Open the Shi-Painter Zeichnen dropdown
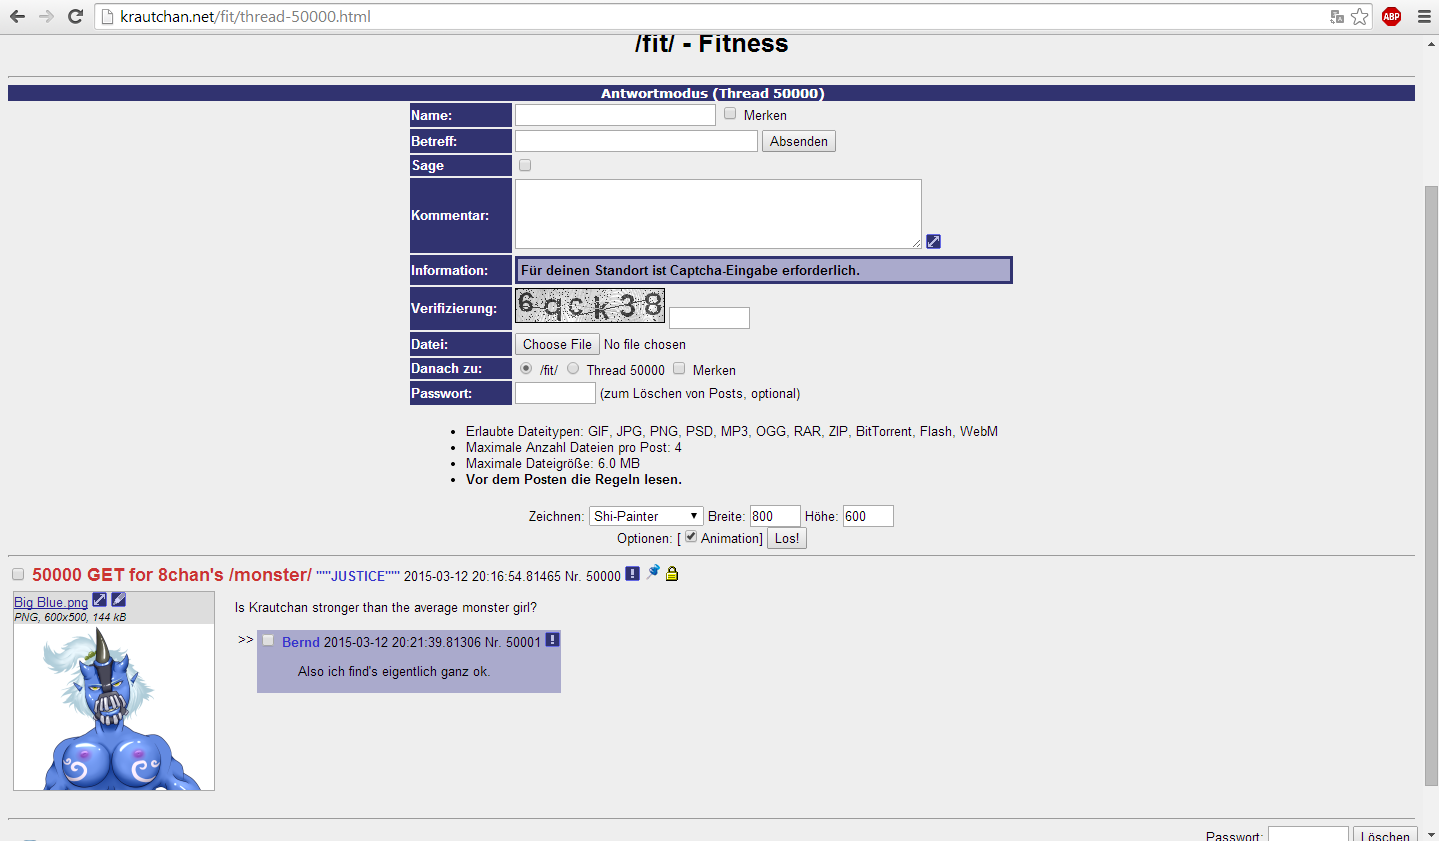Viewport: 1439px width, 841px height. (x=646, y=516)
